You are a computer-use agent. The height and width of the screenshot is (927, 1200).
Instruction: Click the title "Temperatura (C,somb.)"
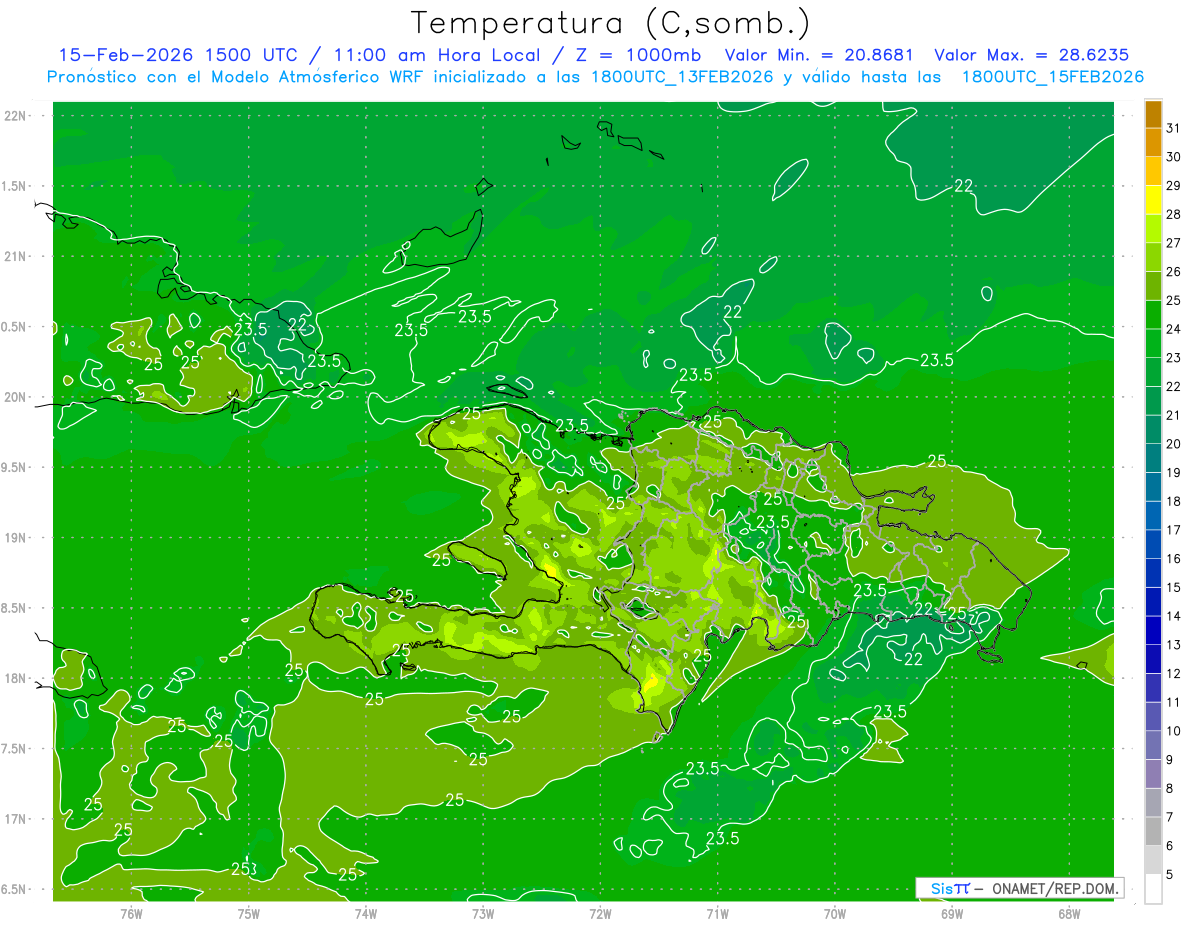[x=611, y=23]
